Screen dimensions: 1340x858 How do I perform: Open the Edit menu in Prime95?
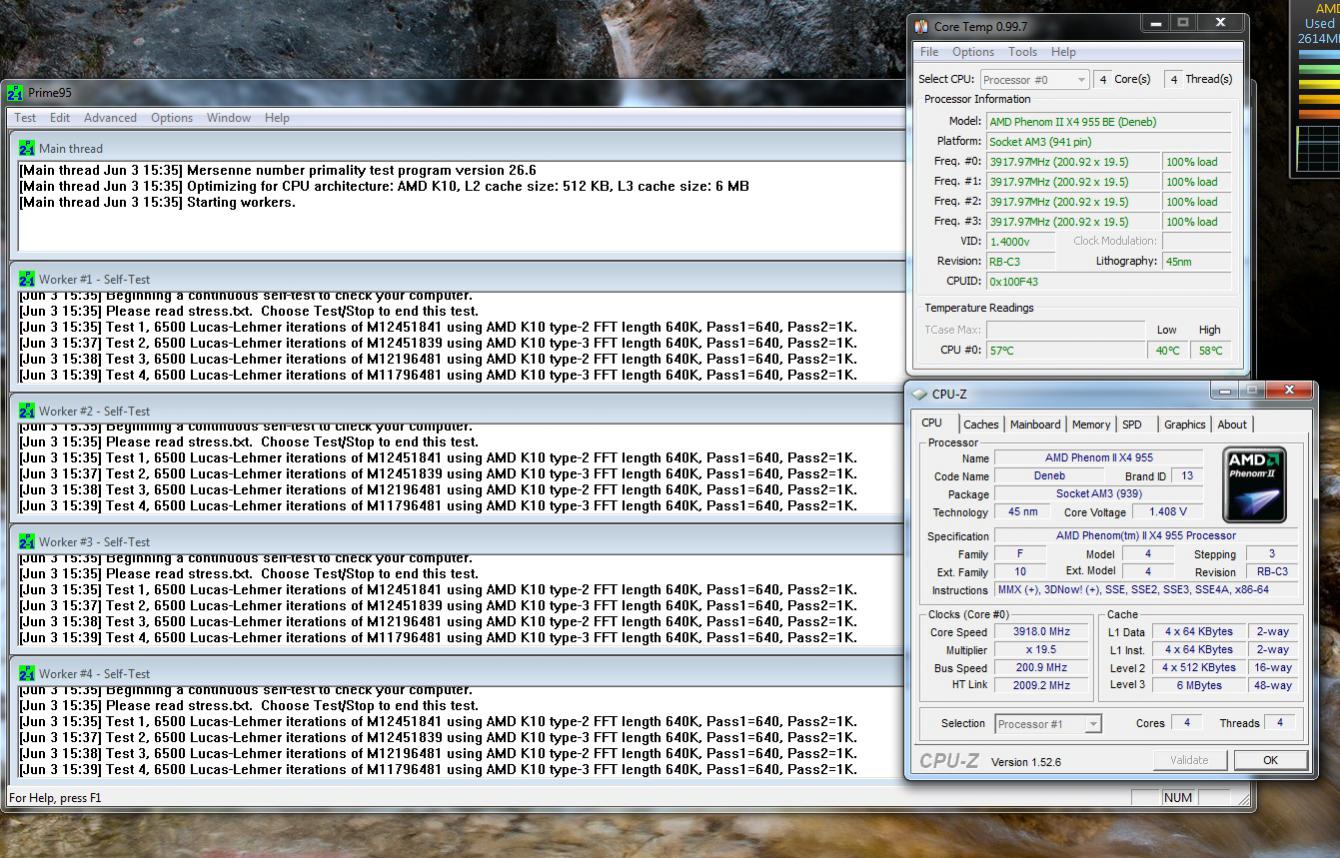coord(60,118)
